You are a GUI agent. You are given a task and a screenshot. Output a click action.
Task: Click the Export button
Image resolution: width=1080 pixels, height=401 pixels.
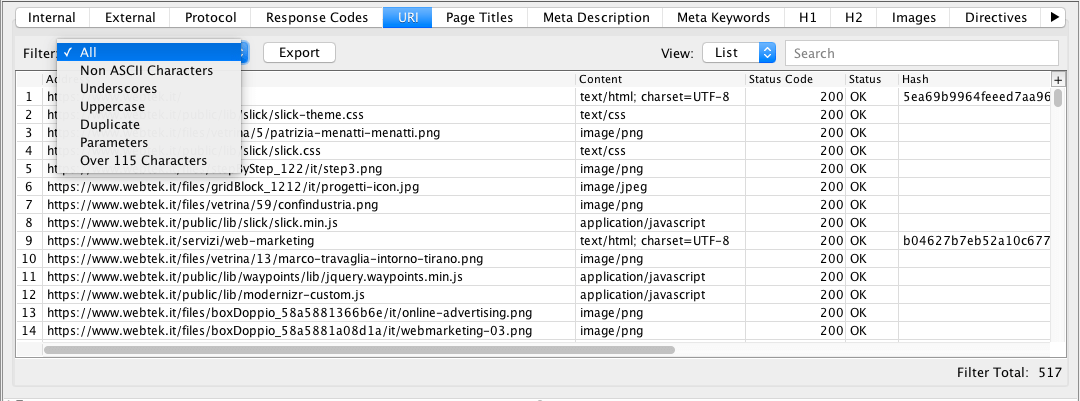299,53
